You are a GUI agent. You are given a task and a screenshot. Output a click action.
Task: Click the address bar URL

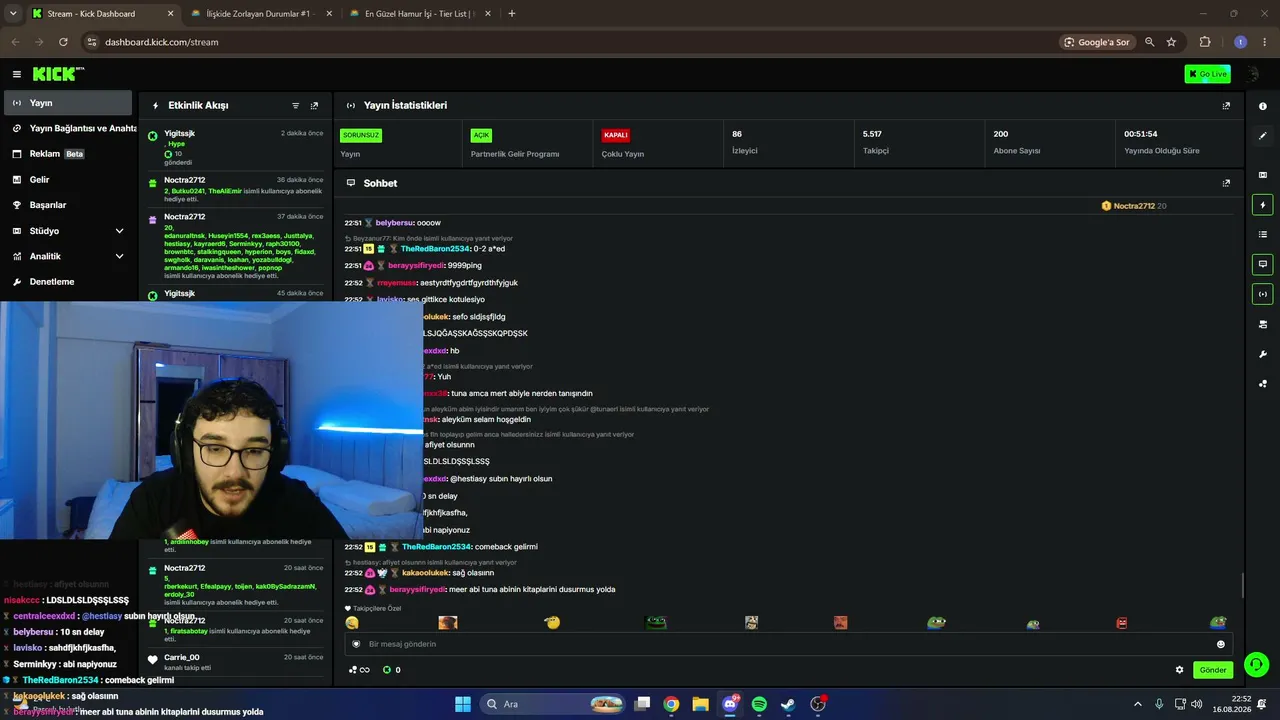pyautogui.click(x=161, y=42)
